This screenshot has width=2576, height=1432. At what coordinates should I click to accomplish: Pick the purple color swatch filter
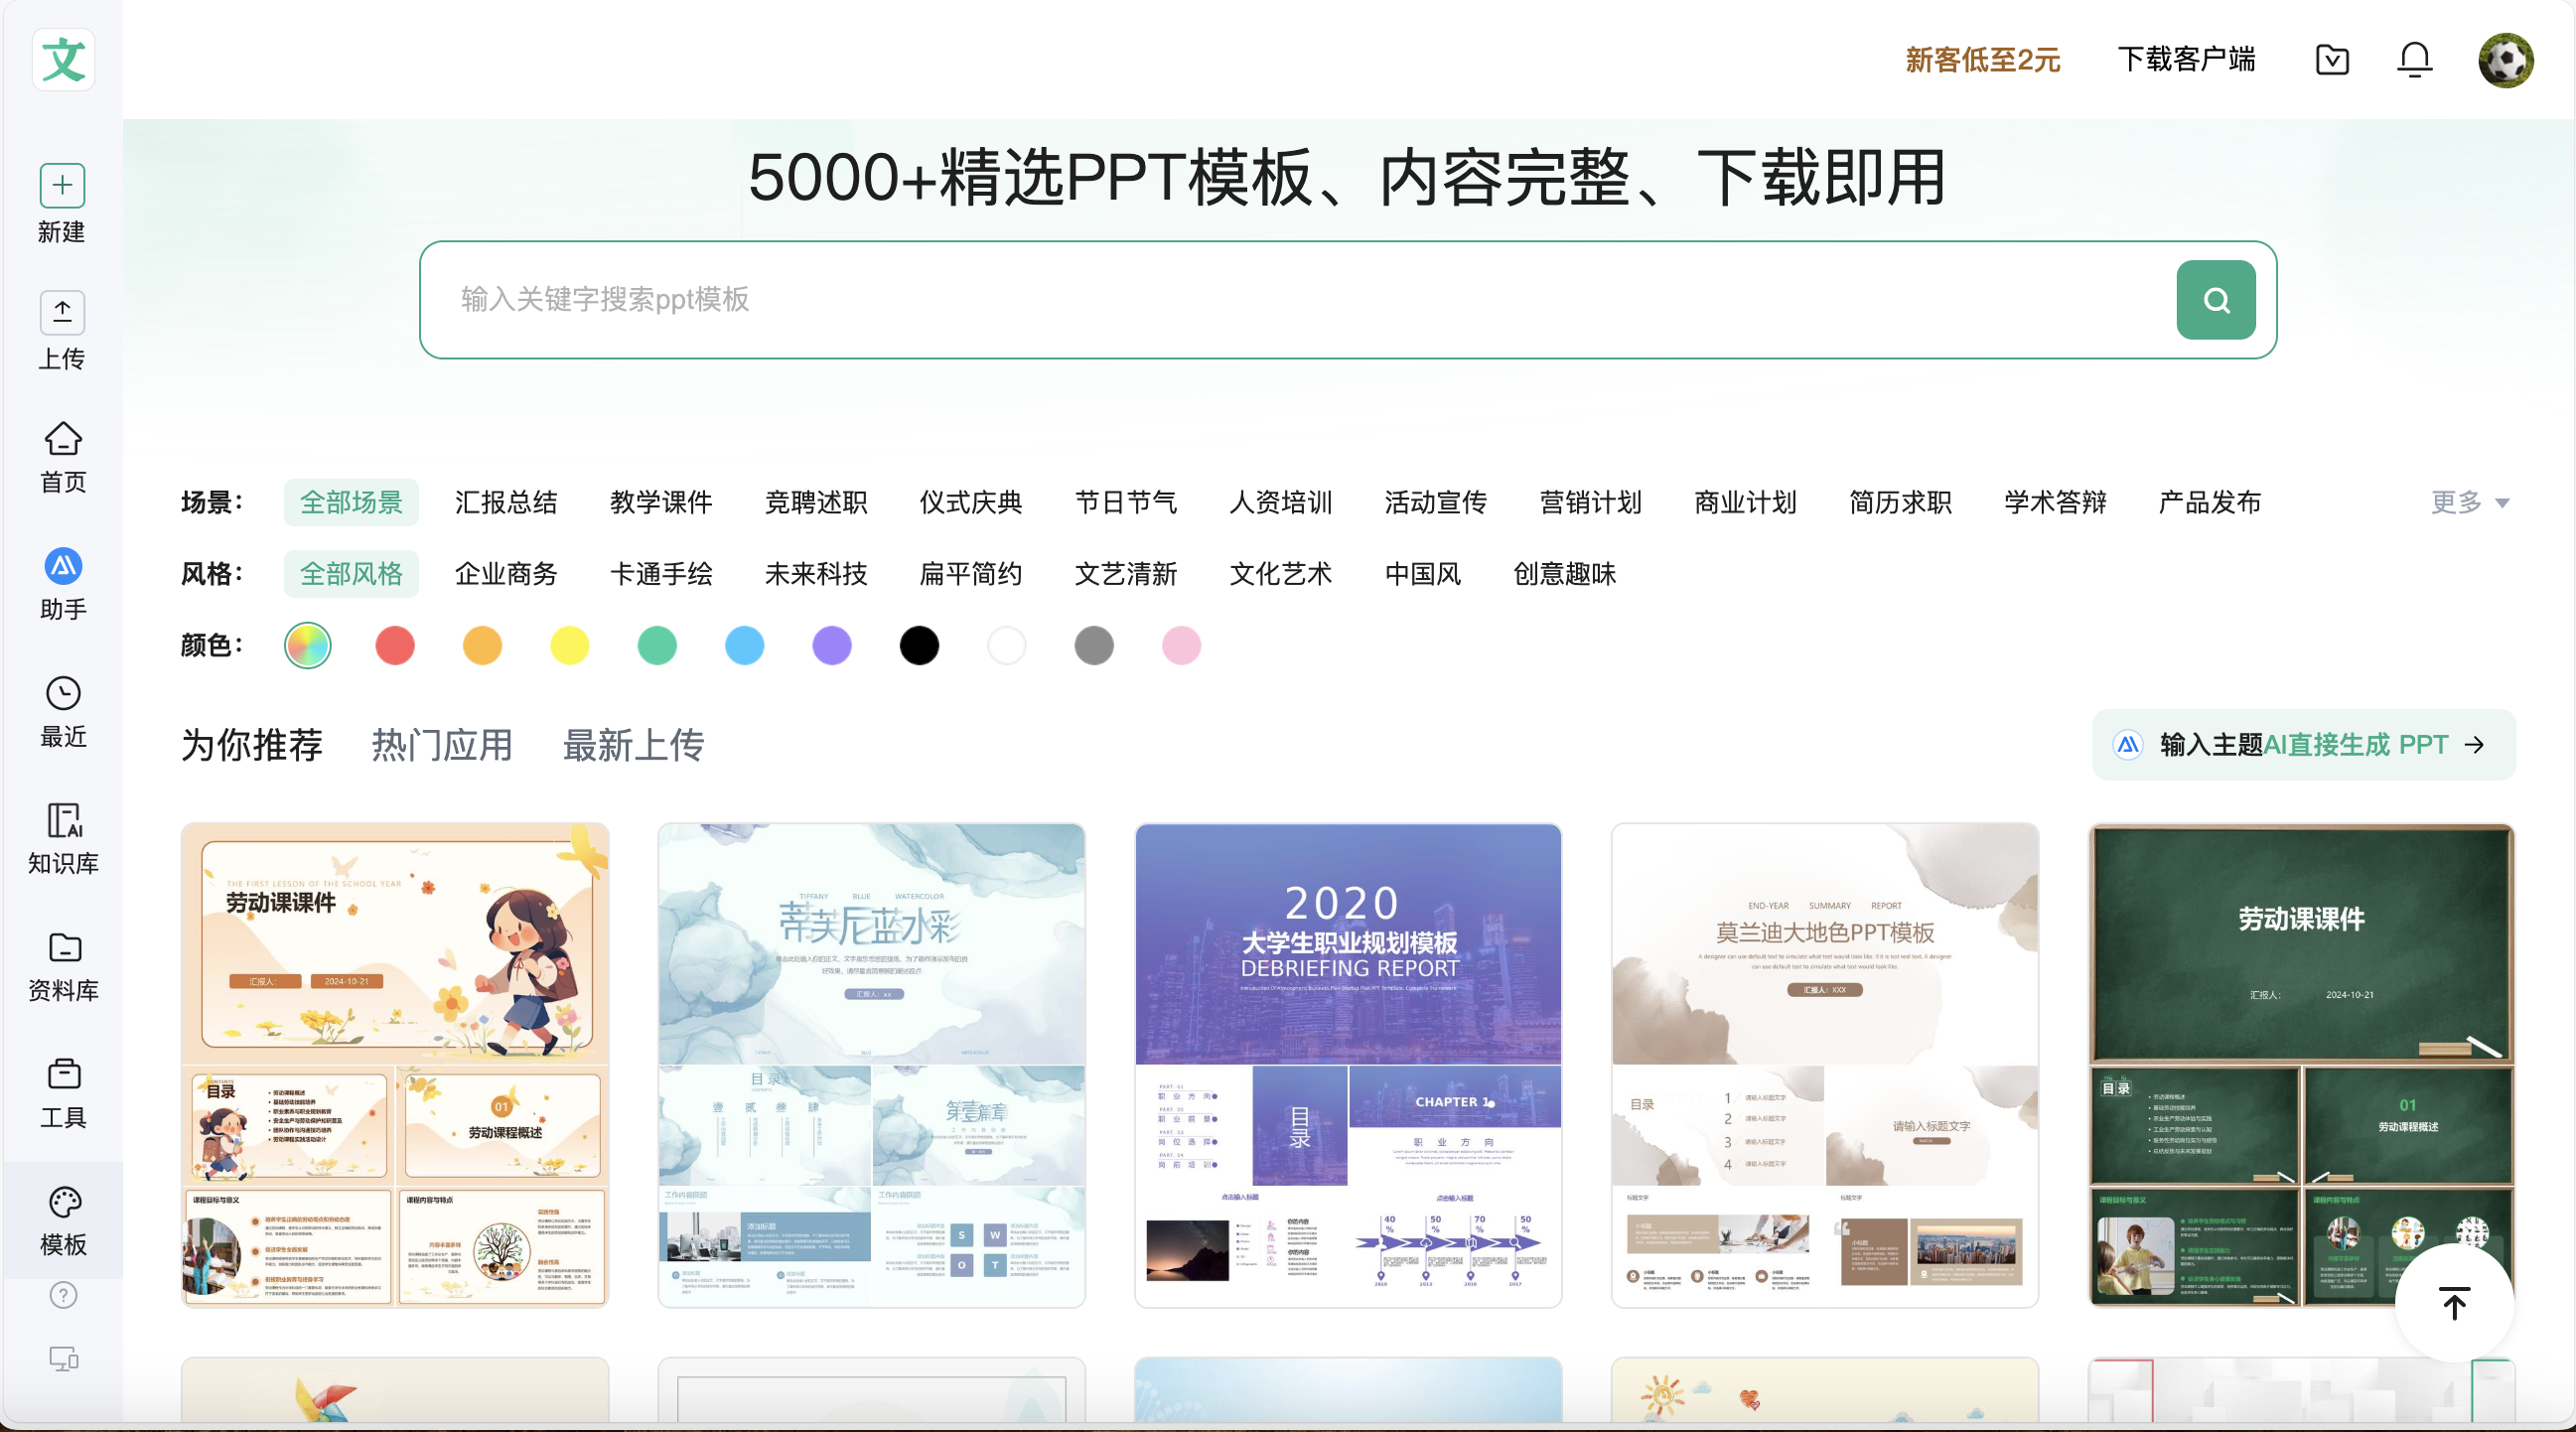coord(832,646)
